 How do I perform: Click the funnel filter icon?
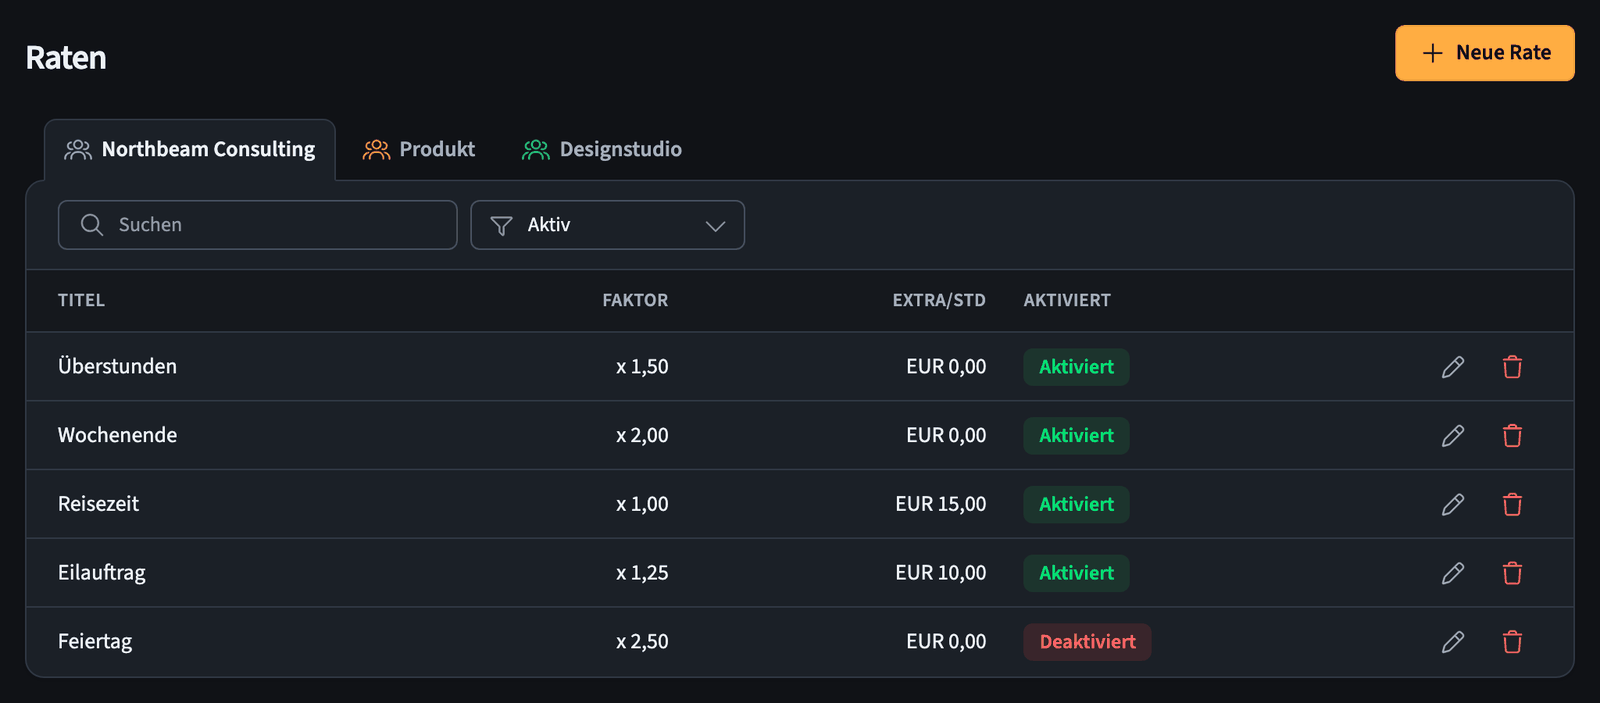(x=502, y=226)
